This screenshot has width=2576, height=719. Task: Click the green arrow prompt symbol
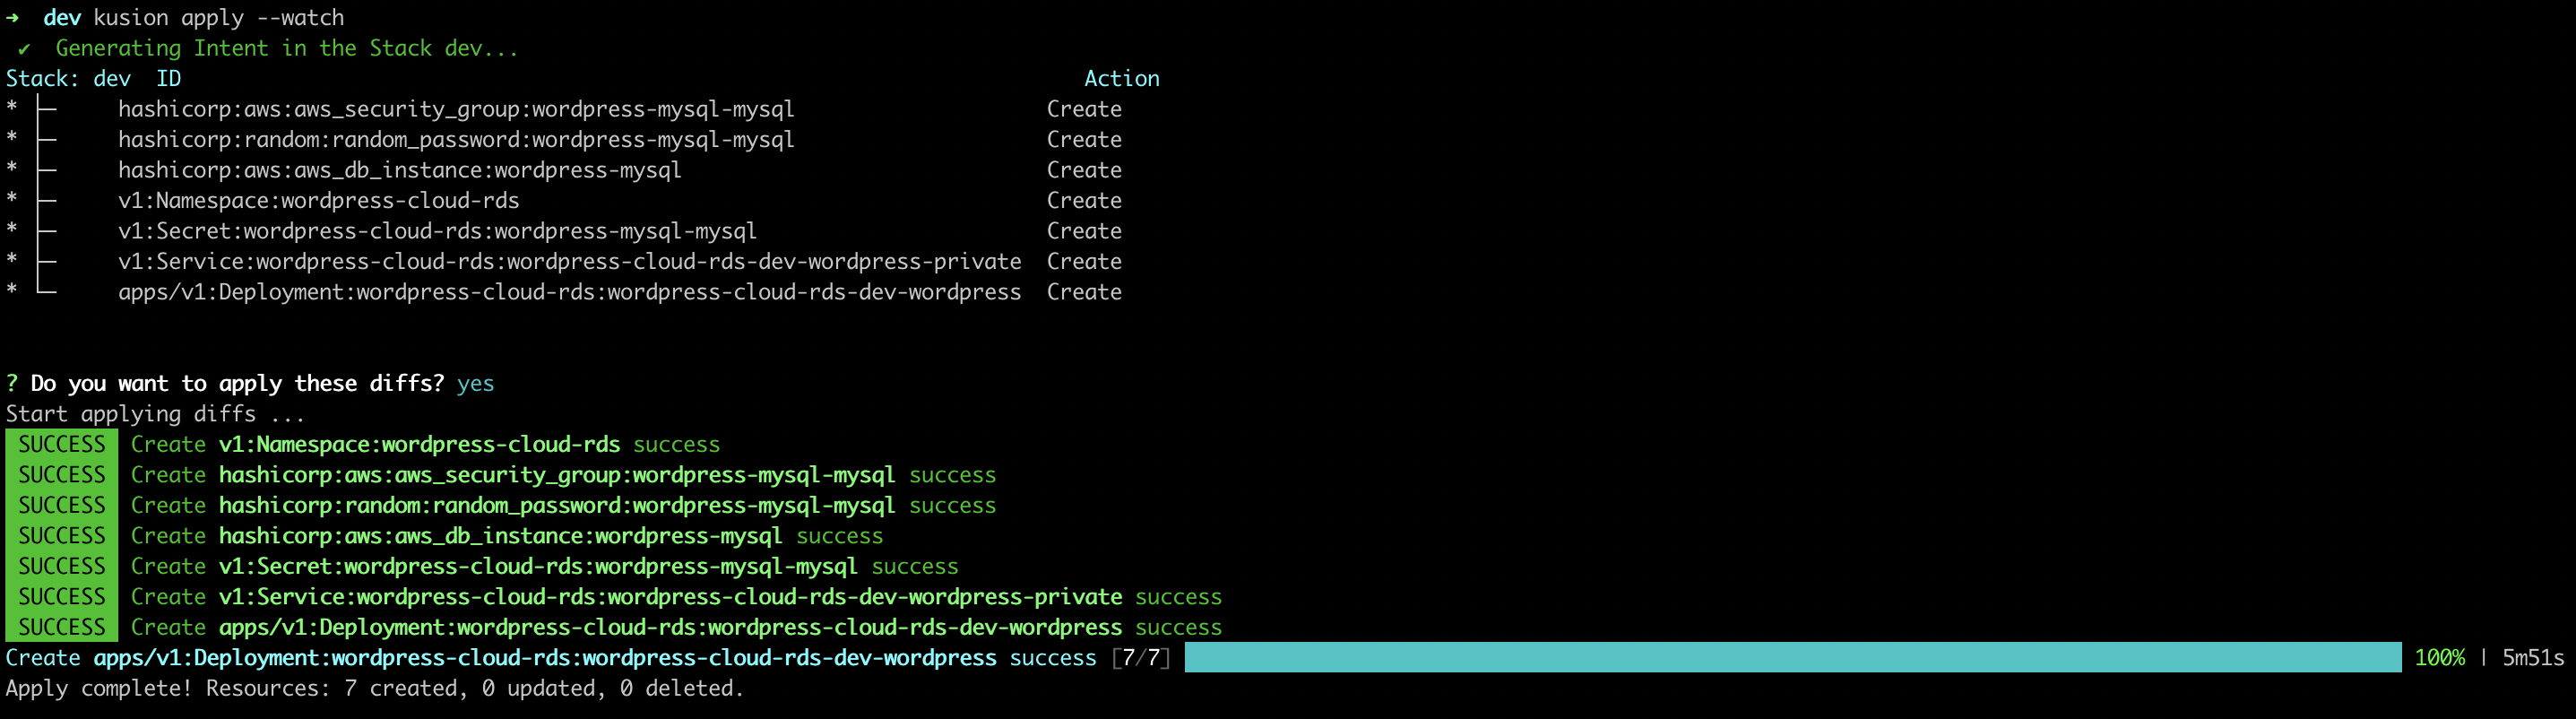pos(12,18)
